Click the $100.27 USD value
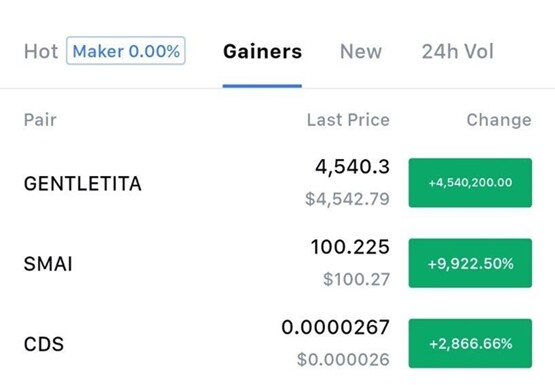The height and width of the screenshot is (385, 555). [x=356, y=279]
